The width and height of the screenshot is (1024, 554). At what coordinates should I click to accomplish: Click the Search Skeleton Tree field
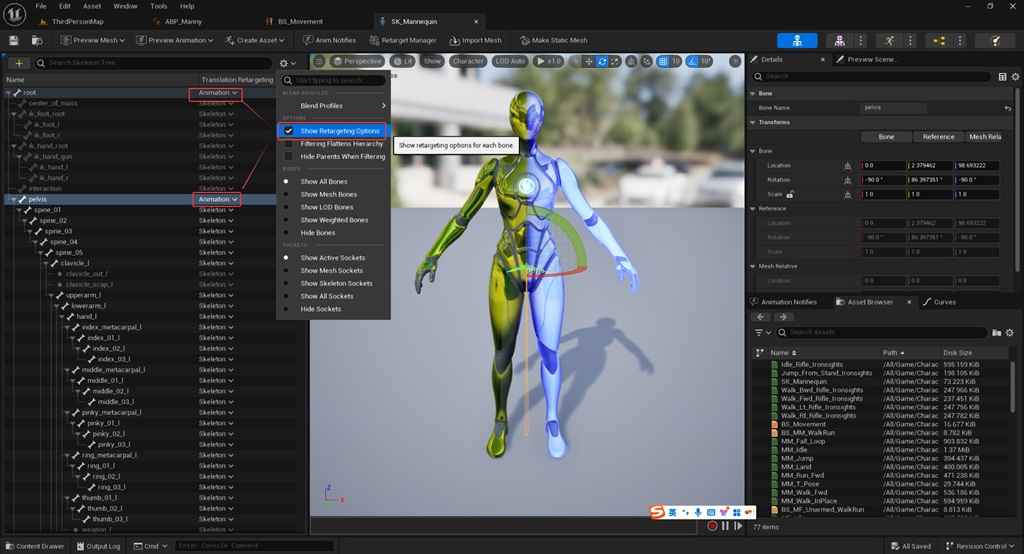click(x=153, y=63)
